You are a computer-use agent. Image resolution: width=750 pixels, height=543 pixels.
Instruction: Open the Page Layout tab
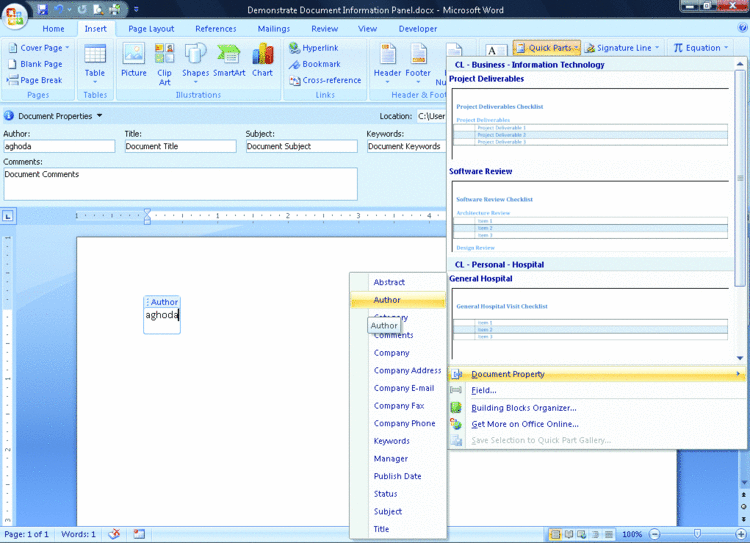coord(151,29)
